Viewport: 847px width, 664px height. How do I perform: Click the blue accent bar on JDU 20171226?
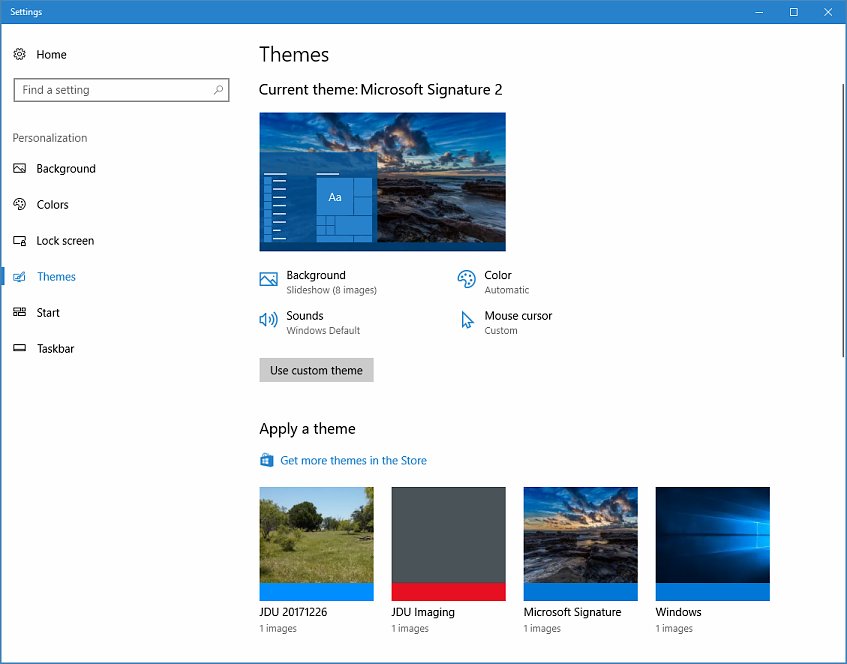tap(317, 592)
